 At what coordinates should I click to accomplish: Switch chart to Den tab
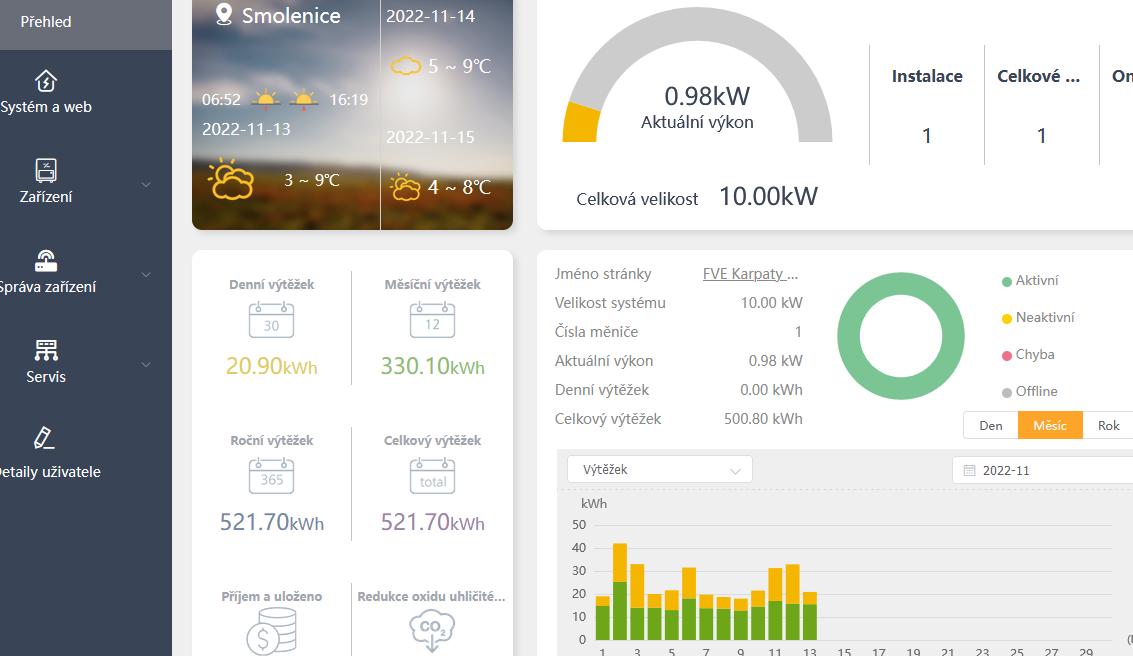coord(990,425)
